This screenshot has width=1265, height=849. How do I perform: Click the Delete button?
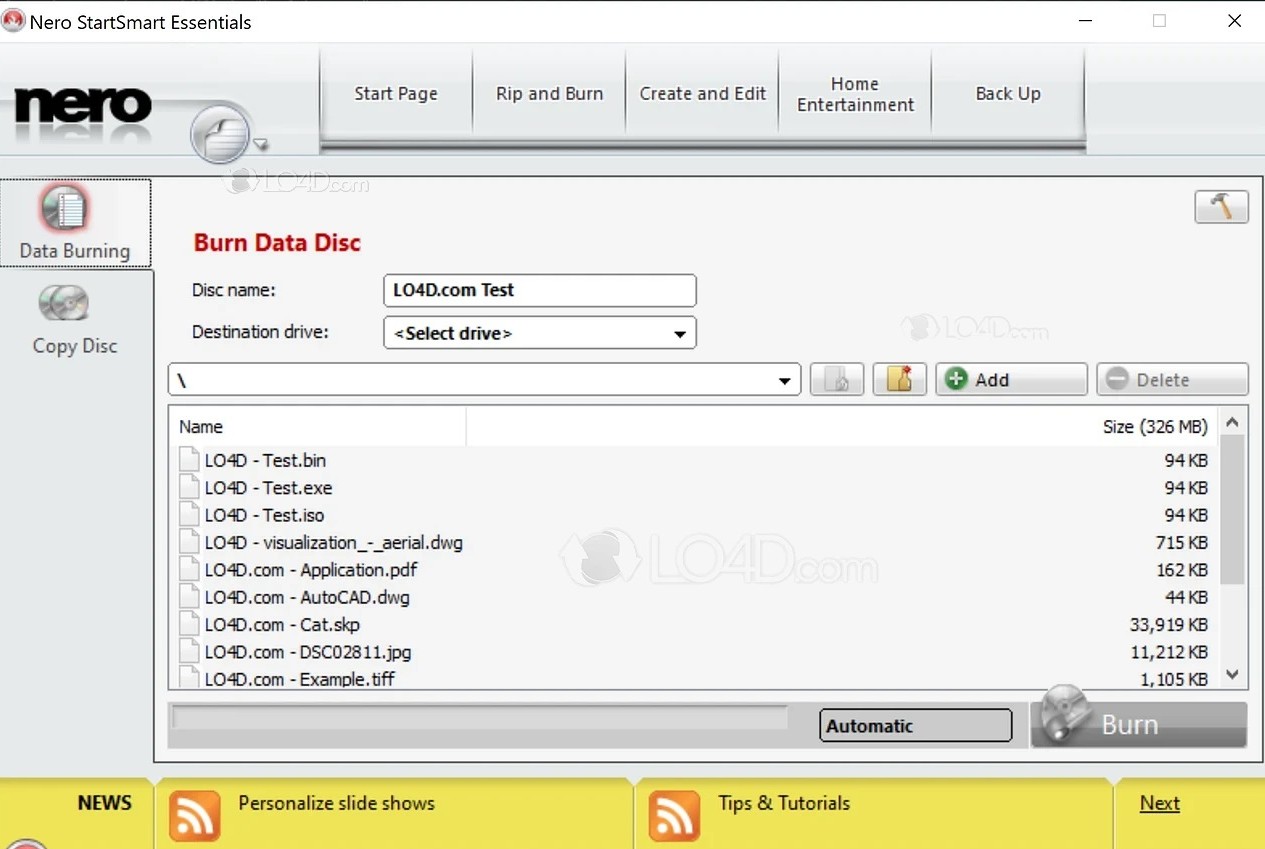click(x=1171, y=379)
